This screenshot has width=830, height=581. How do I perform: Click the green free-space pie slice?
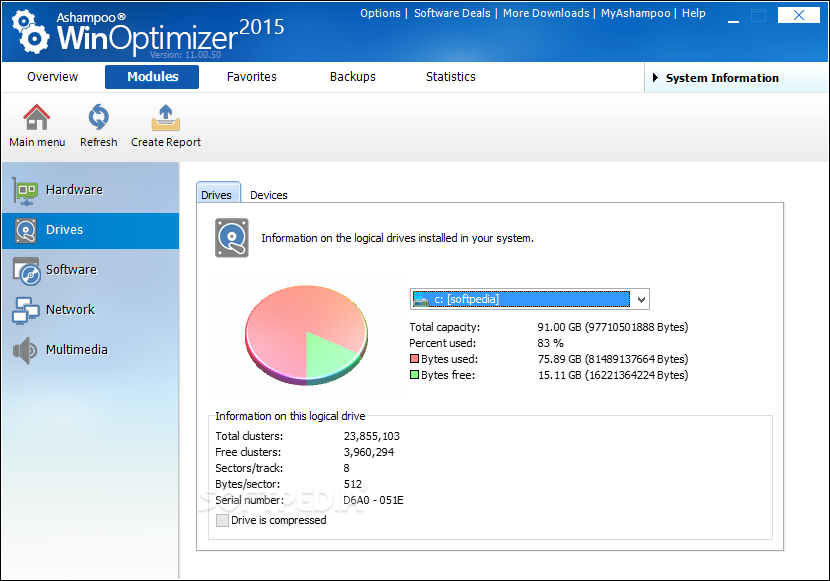click(328, 355)
